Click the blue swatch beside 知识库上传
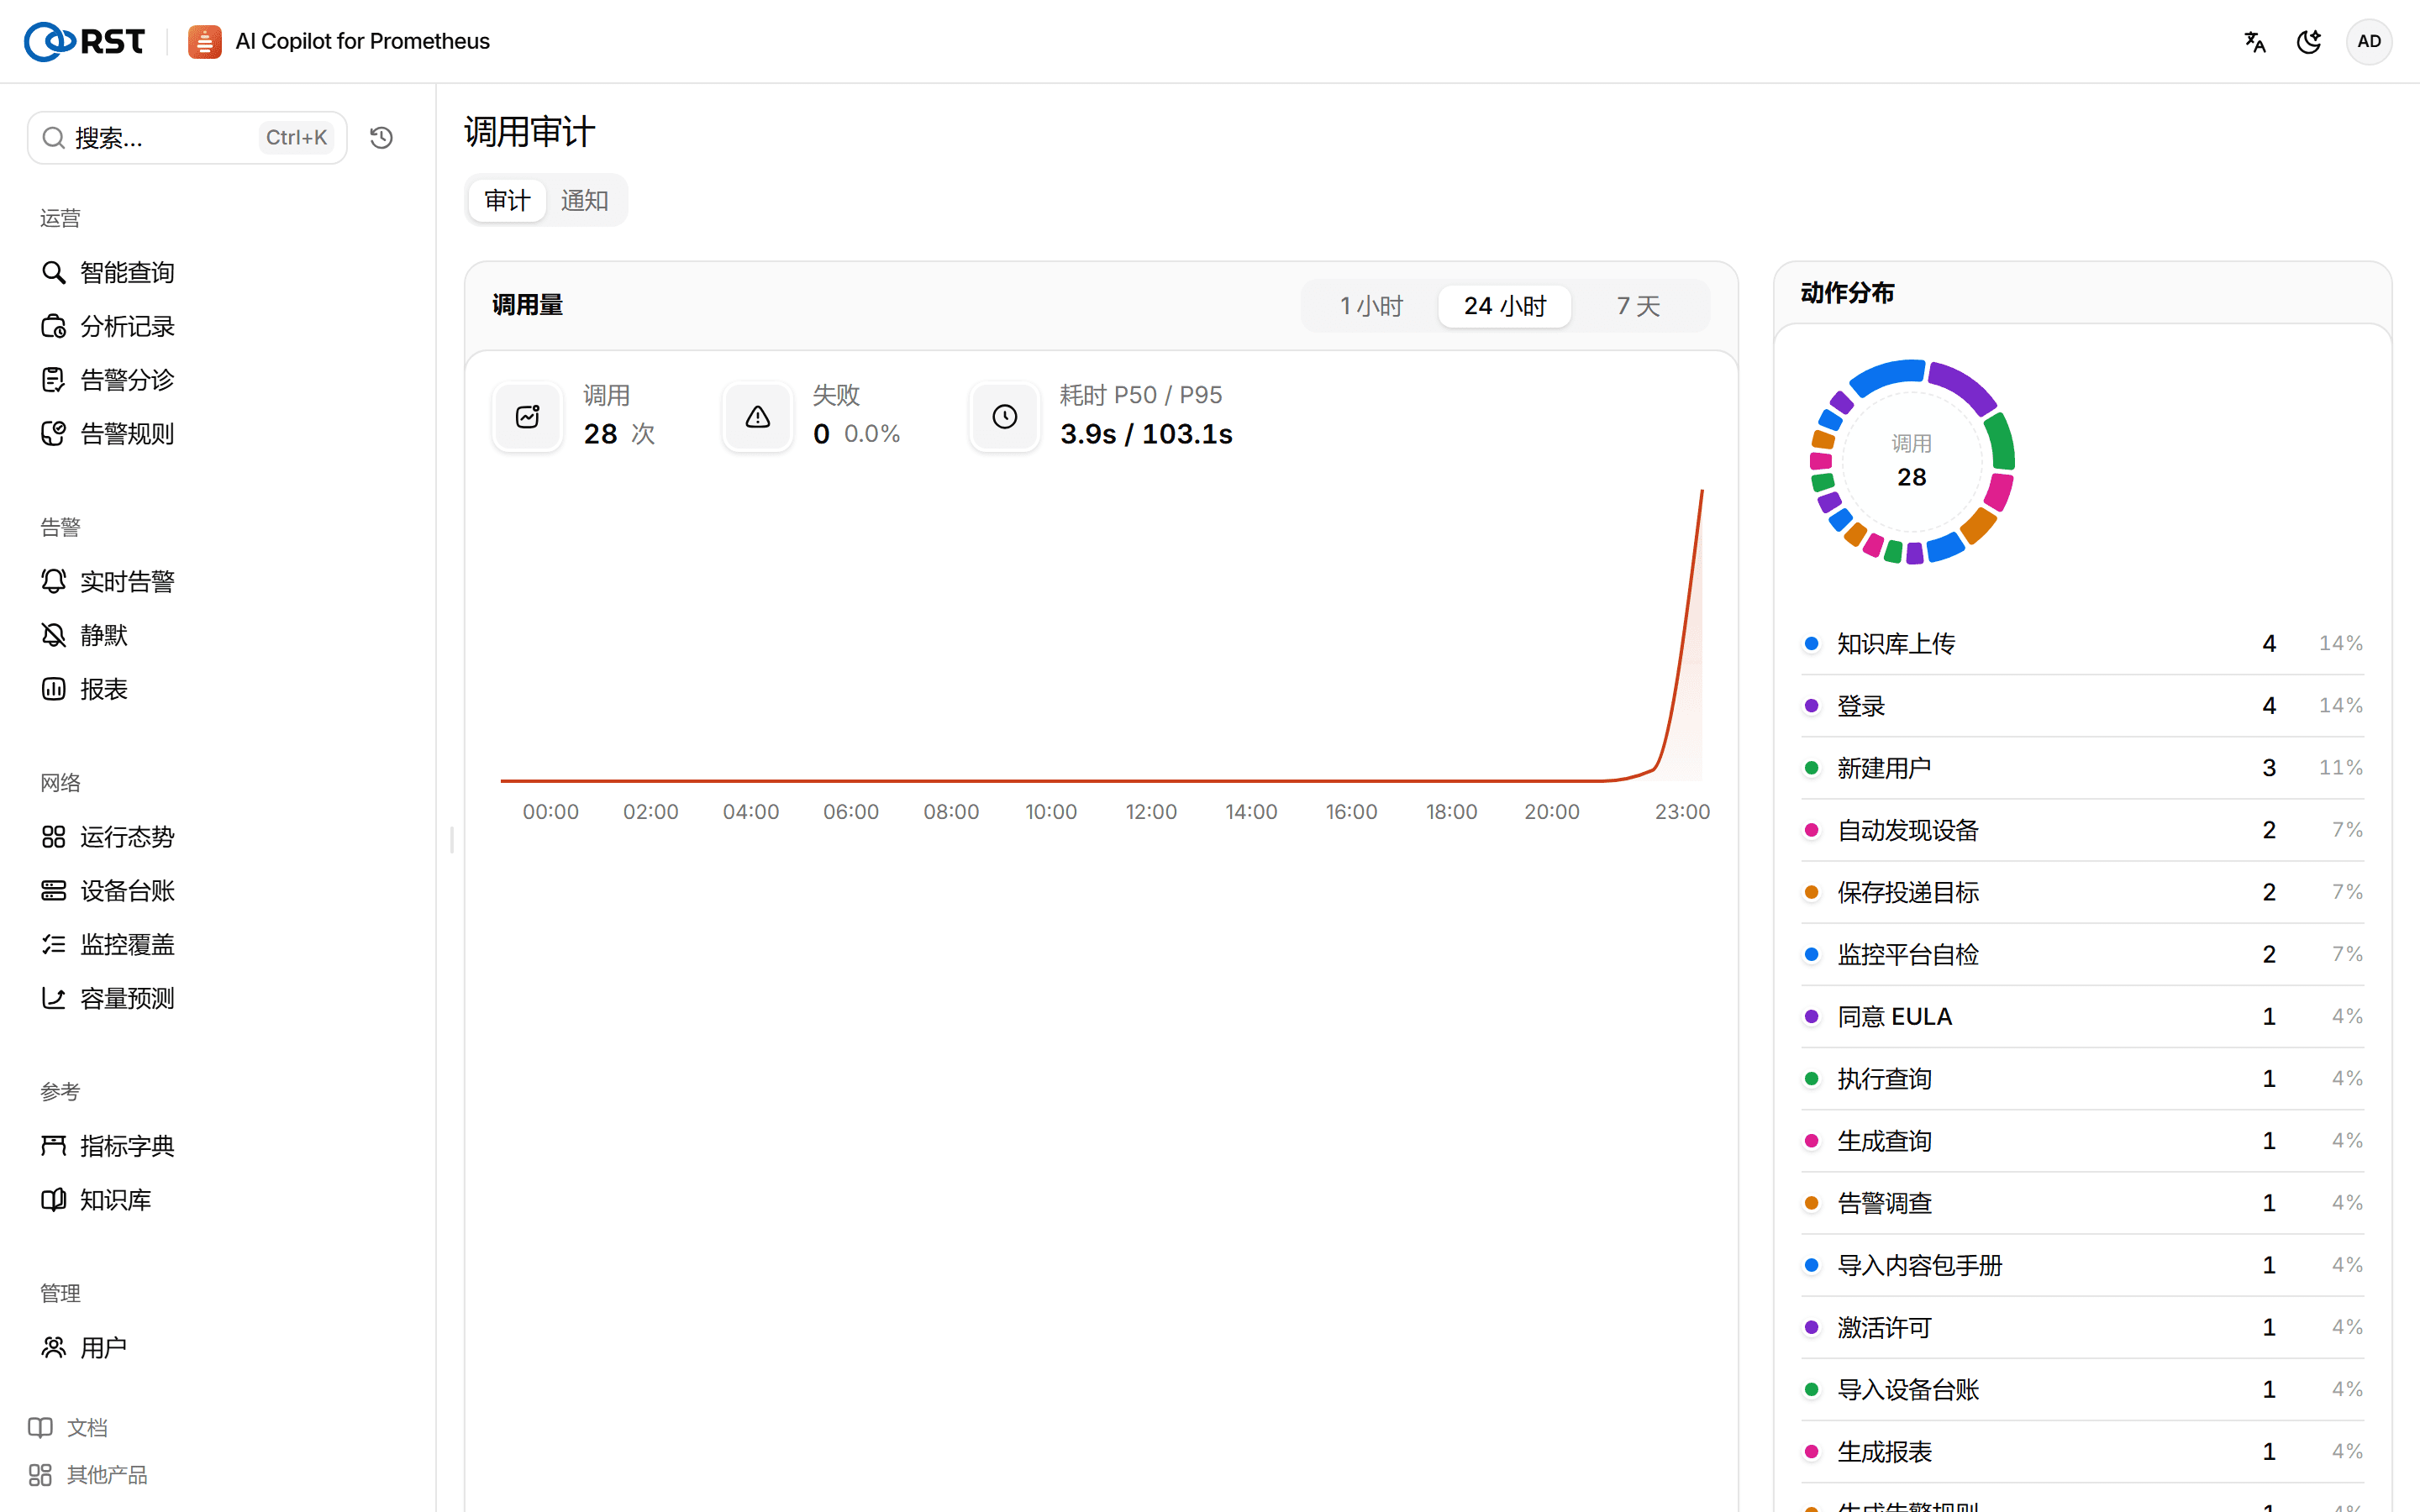Viewport: 2420px width, 1512px height. coord(1811,644)
